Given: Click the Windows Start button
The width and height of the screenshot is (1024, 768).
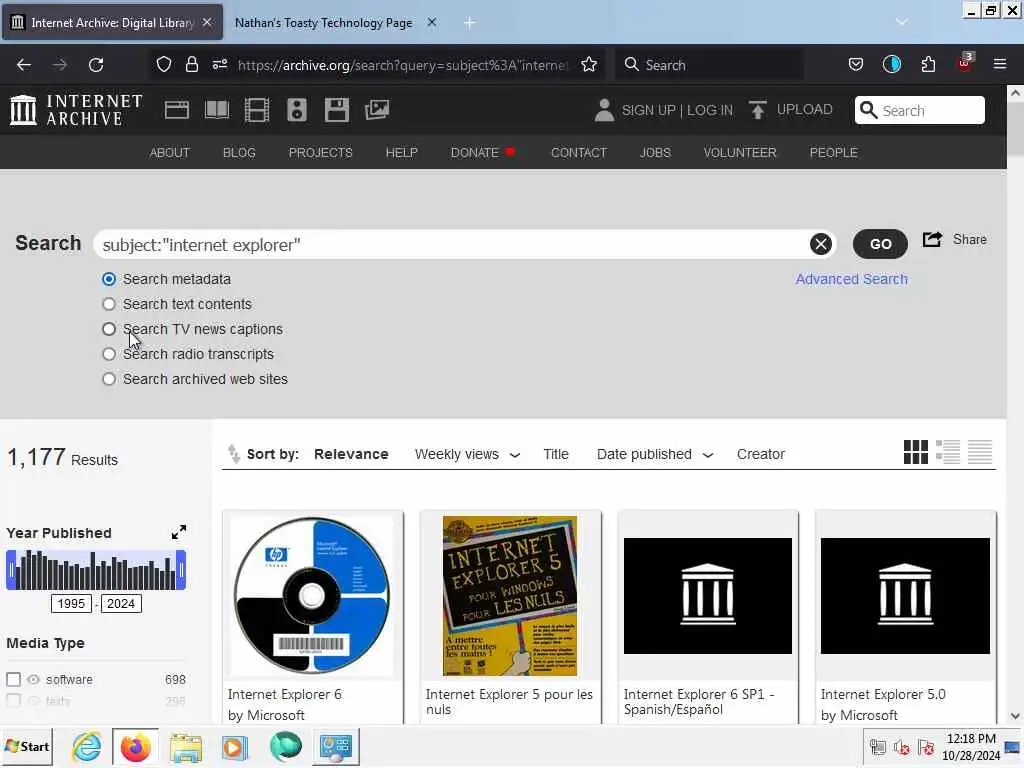Looking at the screenshot, I should click(x=27, y=746).
